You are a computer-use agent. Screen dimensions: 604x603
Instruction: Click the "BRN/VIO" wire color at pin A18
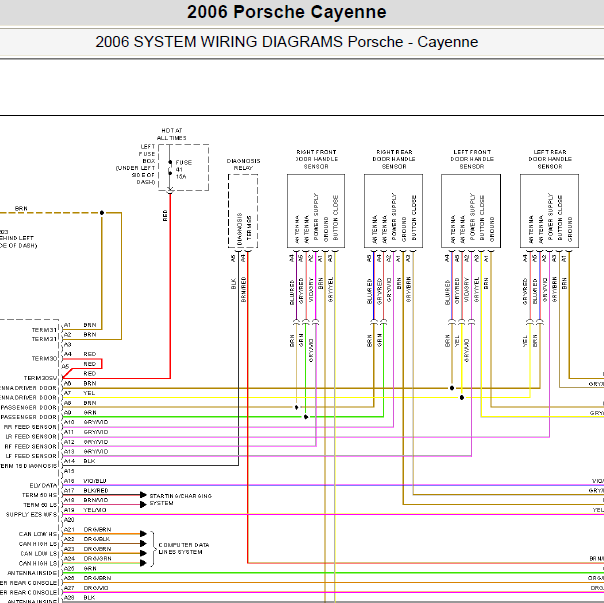[x=96, y=500]
